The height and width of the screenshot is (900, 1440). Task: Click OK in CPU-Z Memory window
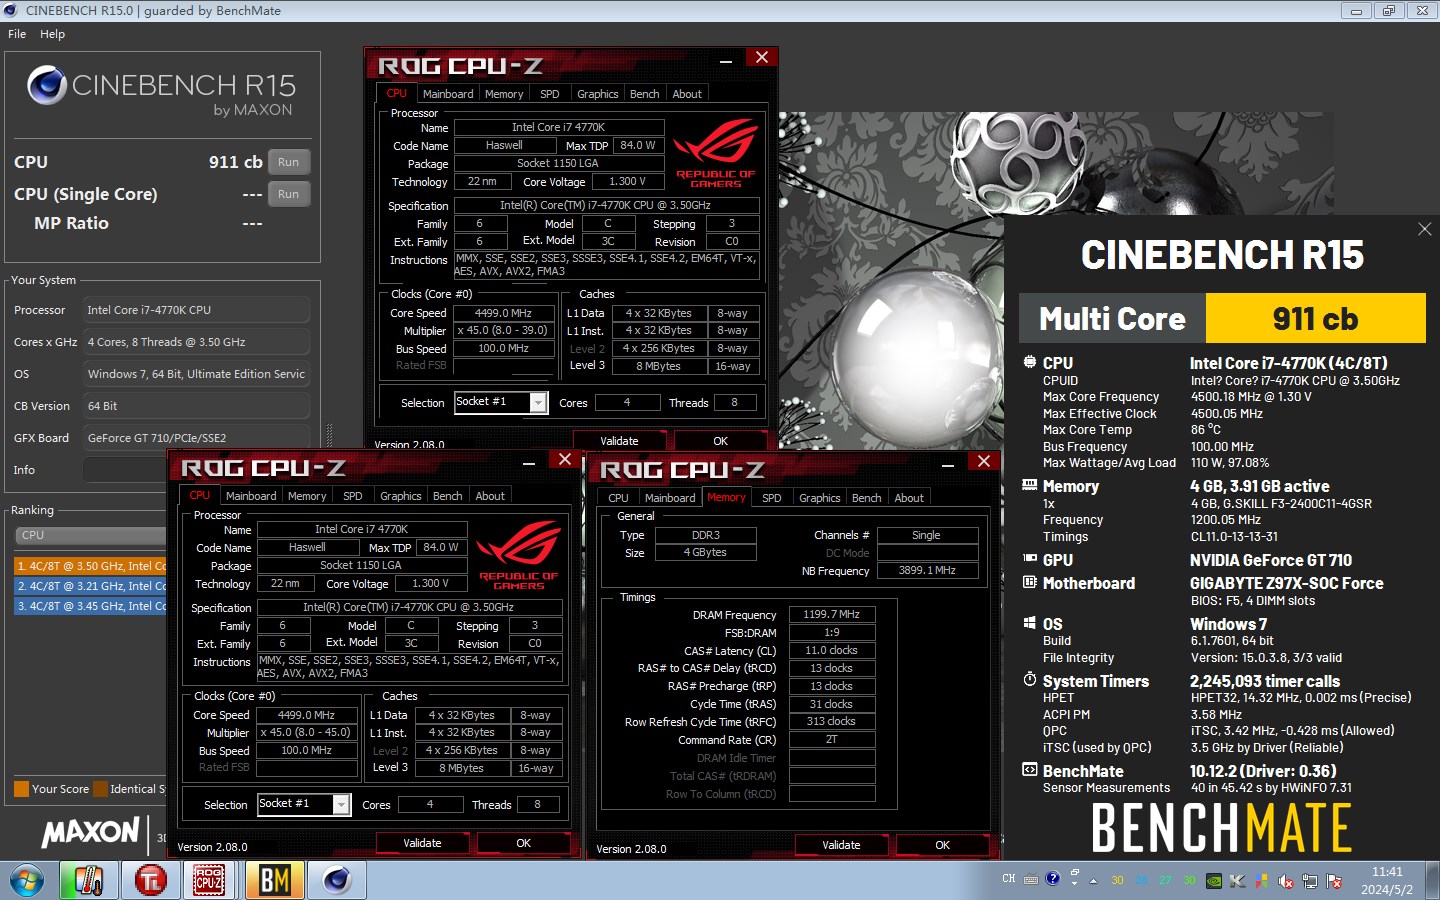click(942, 845)
